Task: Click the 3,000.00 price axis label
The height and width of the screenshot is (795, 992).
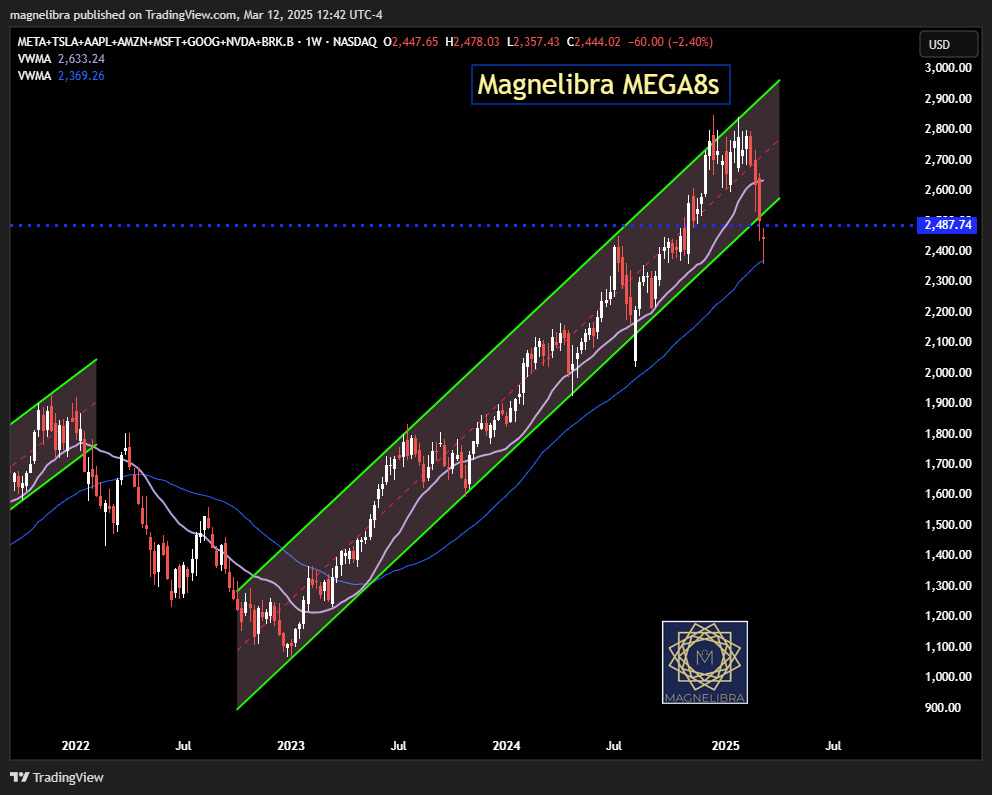Action: (x=948, y=68)
